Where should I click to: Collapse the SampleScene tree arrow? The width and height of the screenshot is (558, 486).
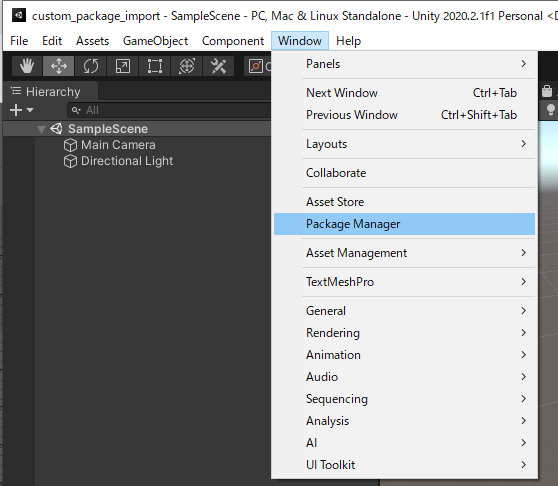(x=41, y=129)
